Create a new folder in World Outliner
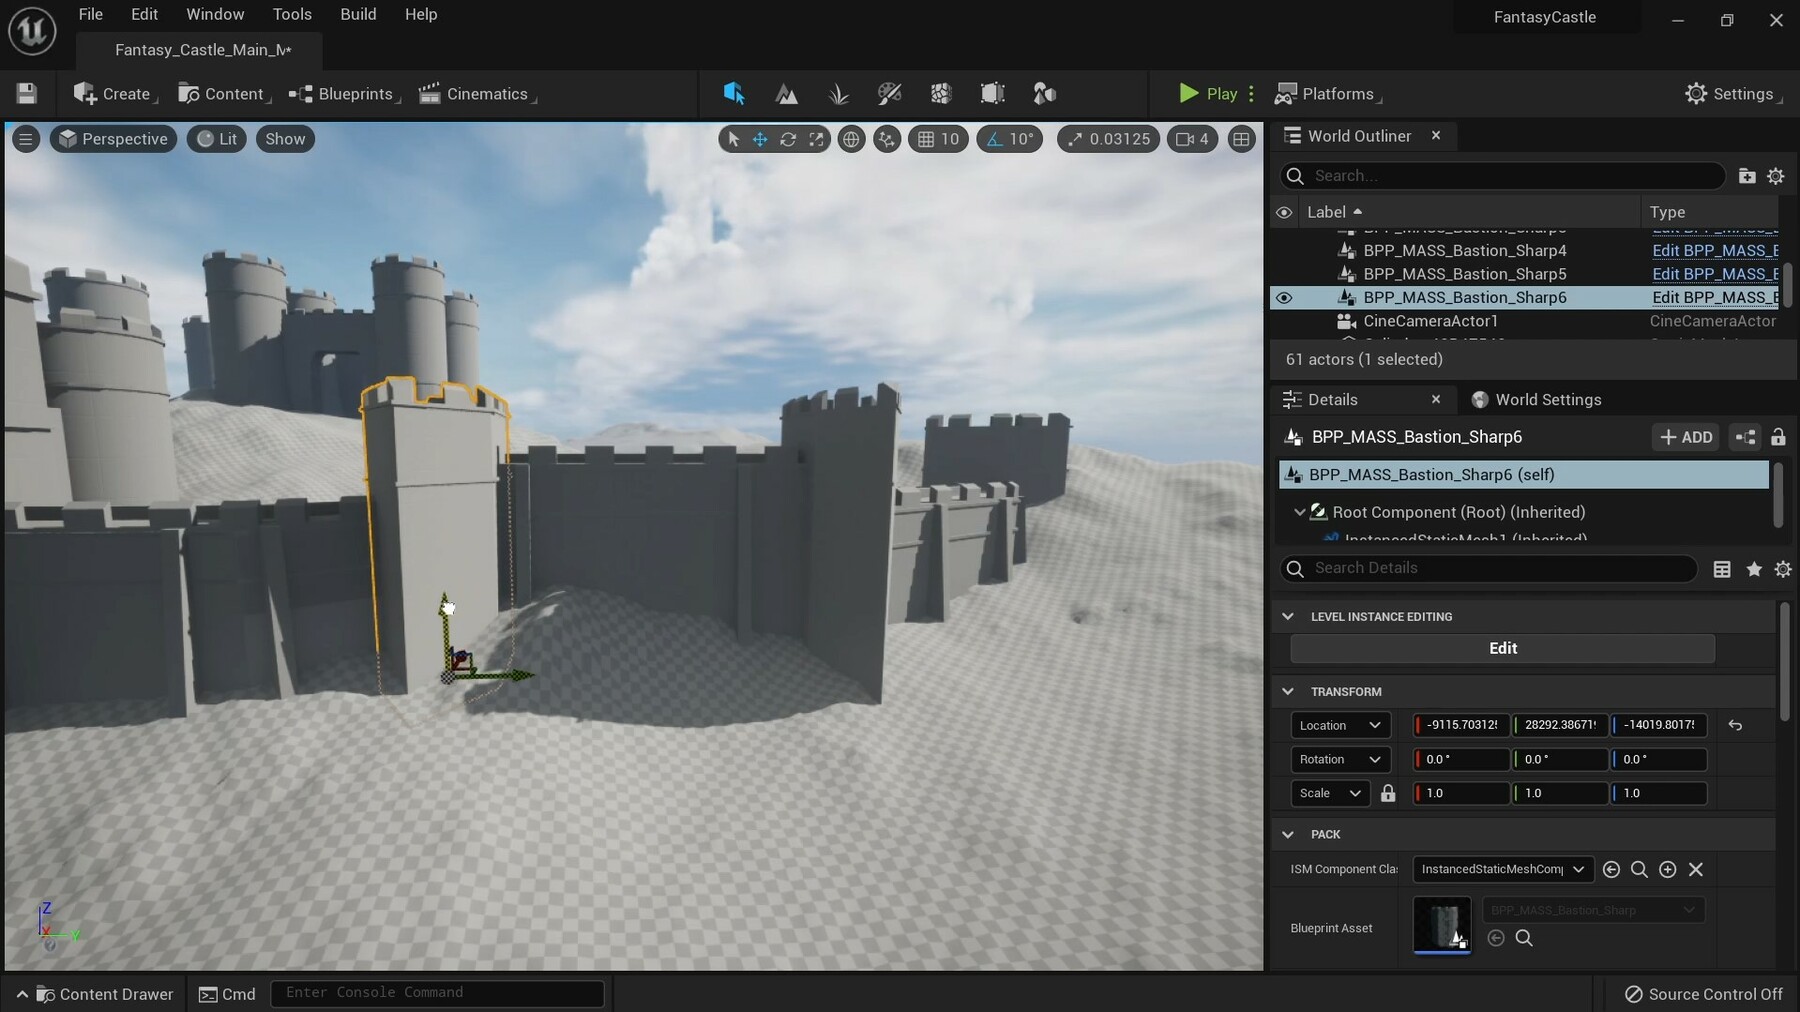Viewport: 1800px width, 1012px height. (1745, 176)
